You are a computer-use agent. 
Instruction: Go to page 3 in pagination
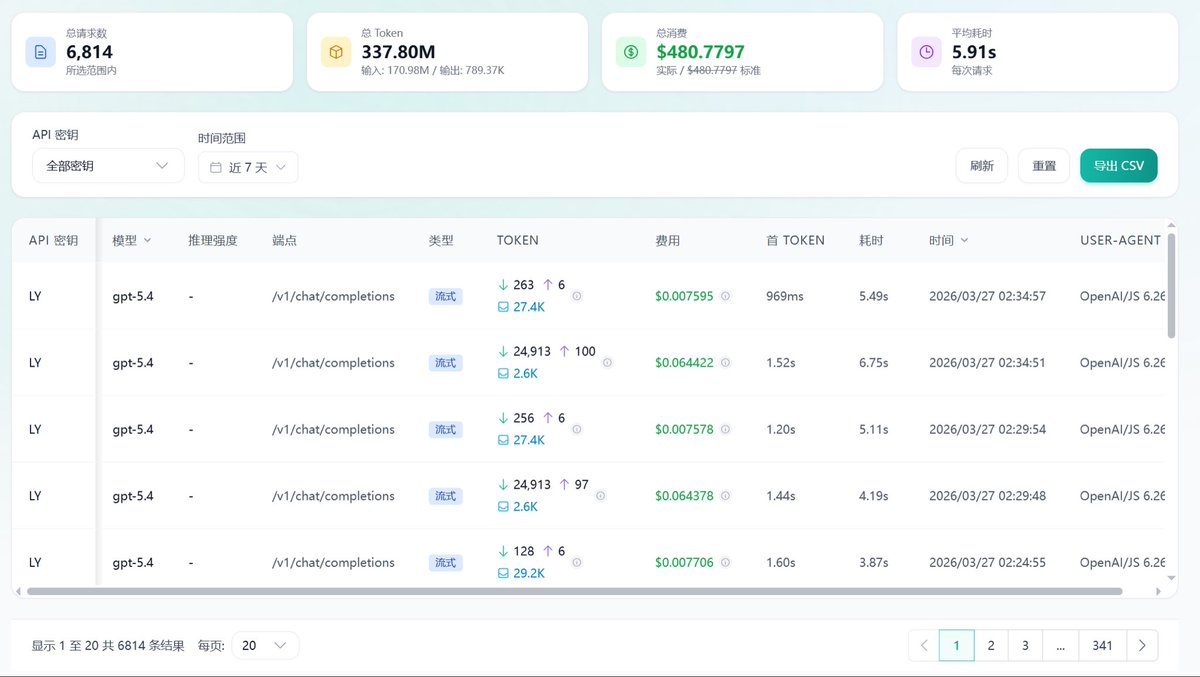(1025, 646)
